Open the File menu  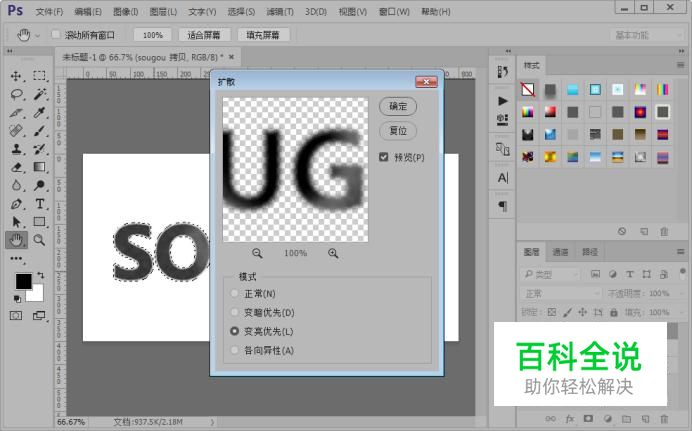[49, 12]
